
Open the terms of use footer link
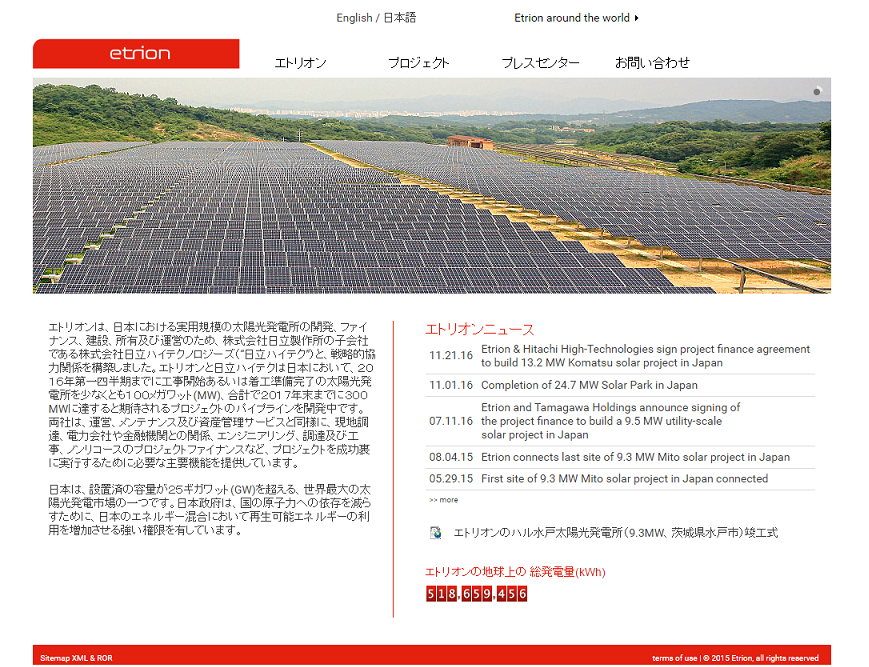pyautogui.click(x=674, y=658)
